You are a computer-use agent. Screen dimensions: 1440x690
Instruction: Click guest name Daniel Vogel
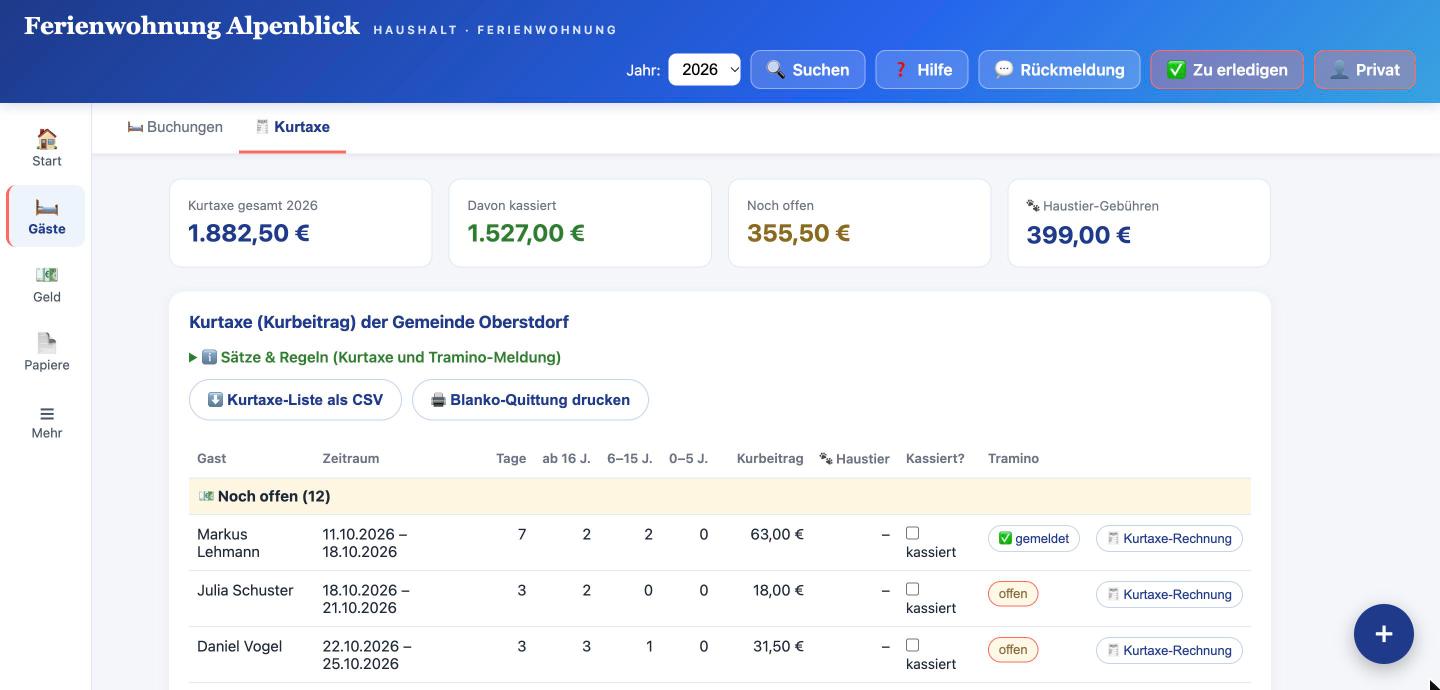(239, 646)
